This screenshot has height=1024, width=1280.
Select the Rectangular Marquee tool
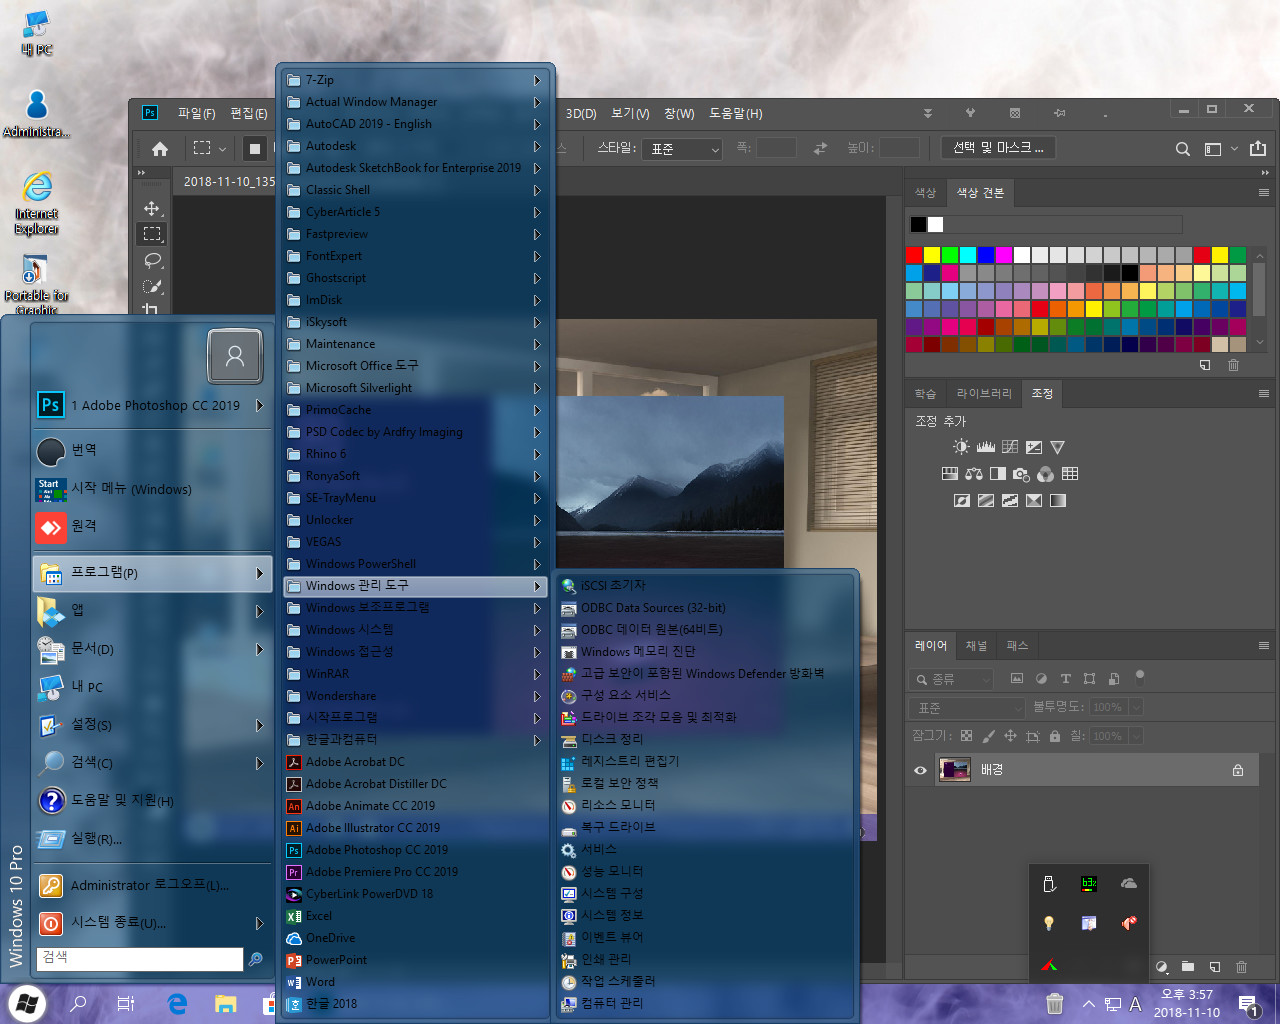point(152,234)
